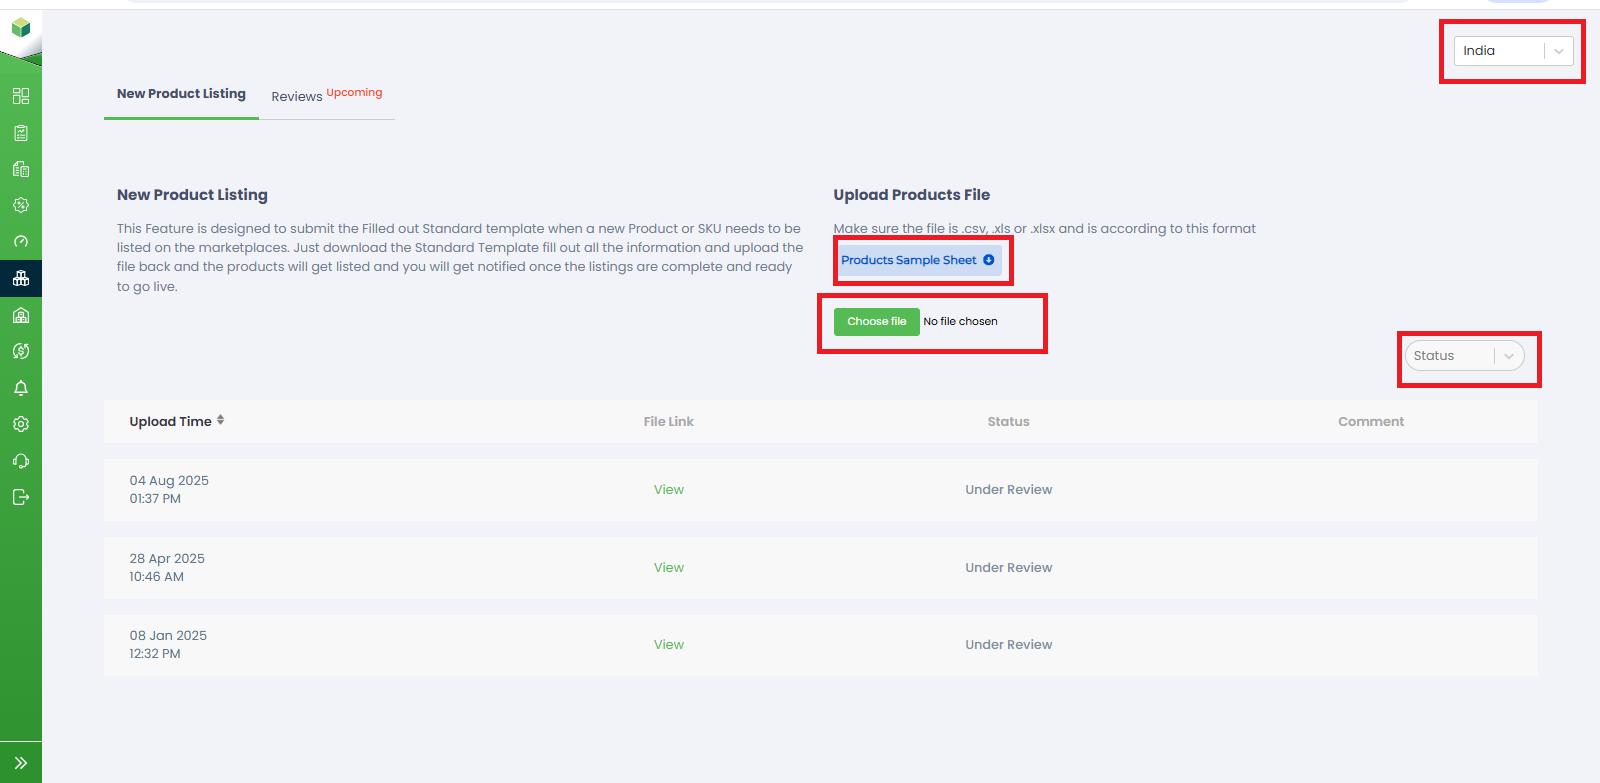The height and width of the screenshot is (783, 1600).
Task: Click the clipboard report icon in sidebar
Action: coord(20,133)
